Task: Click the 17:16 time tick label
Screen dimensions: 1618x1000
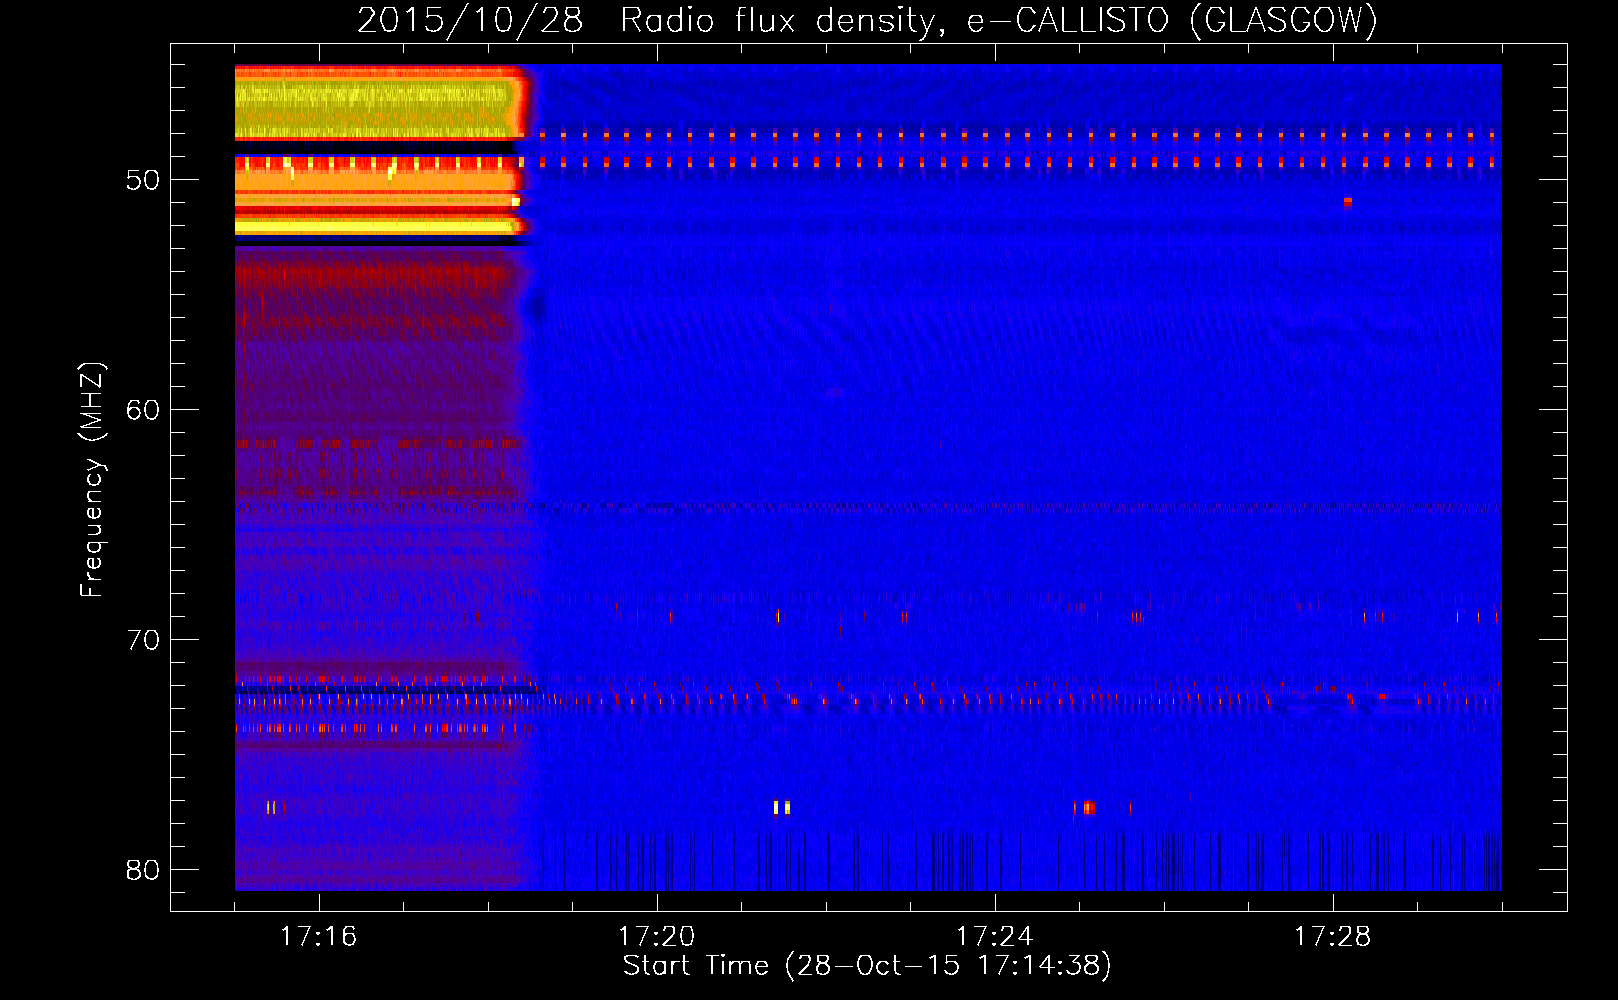Action: (318, 937)
